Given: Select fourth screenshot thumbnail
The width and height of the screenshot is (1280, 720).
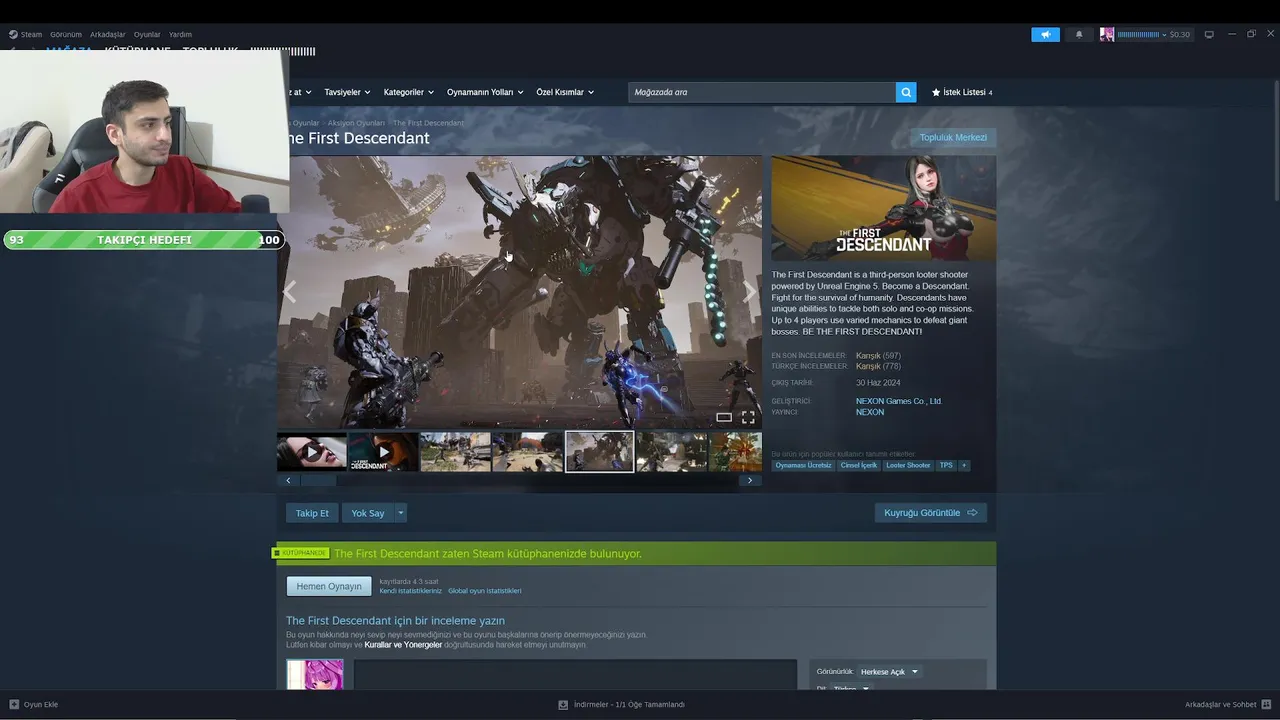Looking at the screenshot, I should point(528,452).
